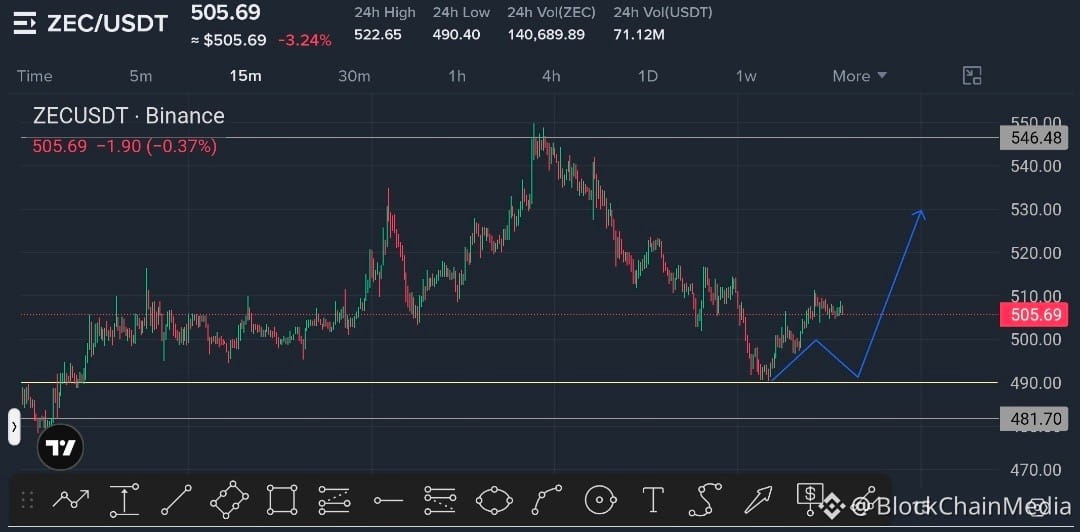The width and height of the screenshot is (1080, 532).
Task: Select the circle drawing tool
Action: click(x=599, y=500)
